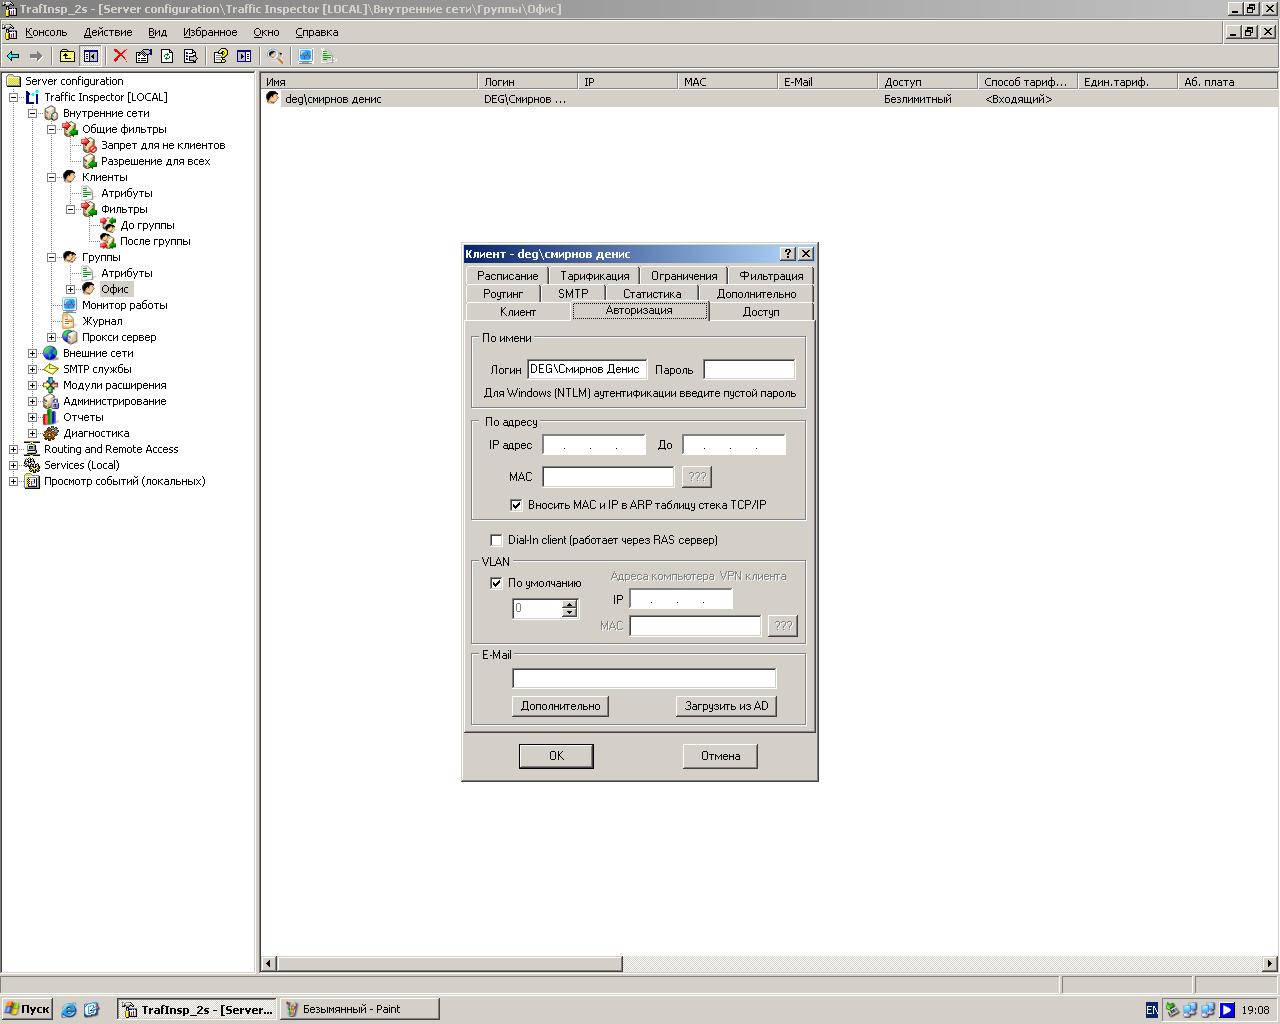Click the '???' button next to MAC field
Screen dimensions: 1280x1024
coord(697,477)
